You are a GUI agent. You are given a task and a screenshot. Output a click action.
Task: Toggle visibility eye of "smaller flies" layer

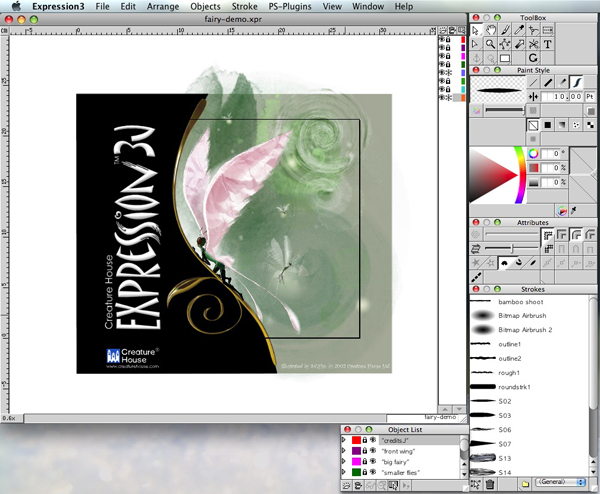pos(373,472)
